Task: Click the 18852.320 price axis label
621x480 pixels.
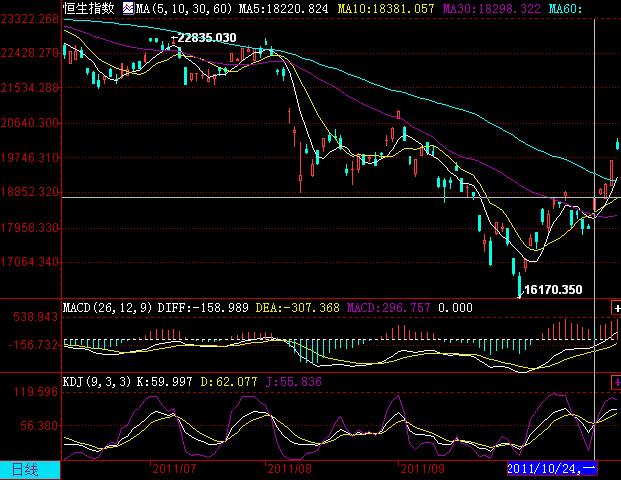Action: click(x=30, y=192)
